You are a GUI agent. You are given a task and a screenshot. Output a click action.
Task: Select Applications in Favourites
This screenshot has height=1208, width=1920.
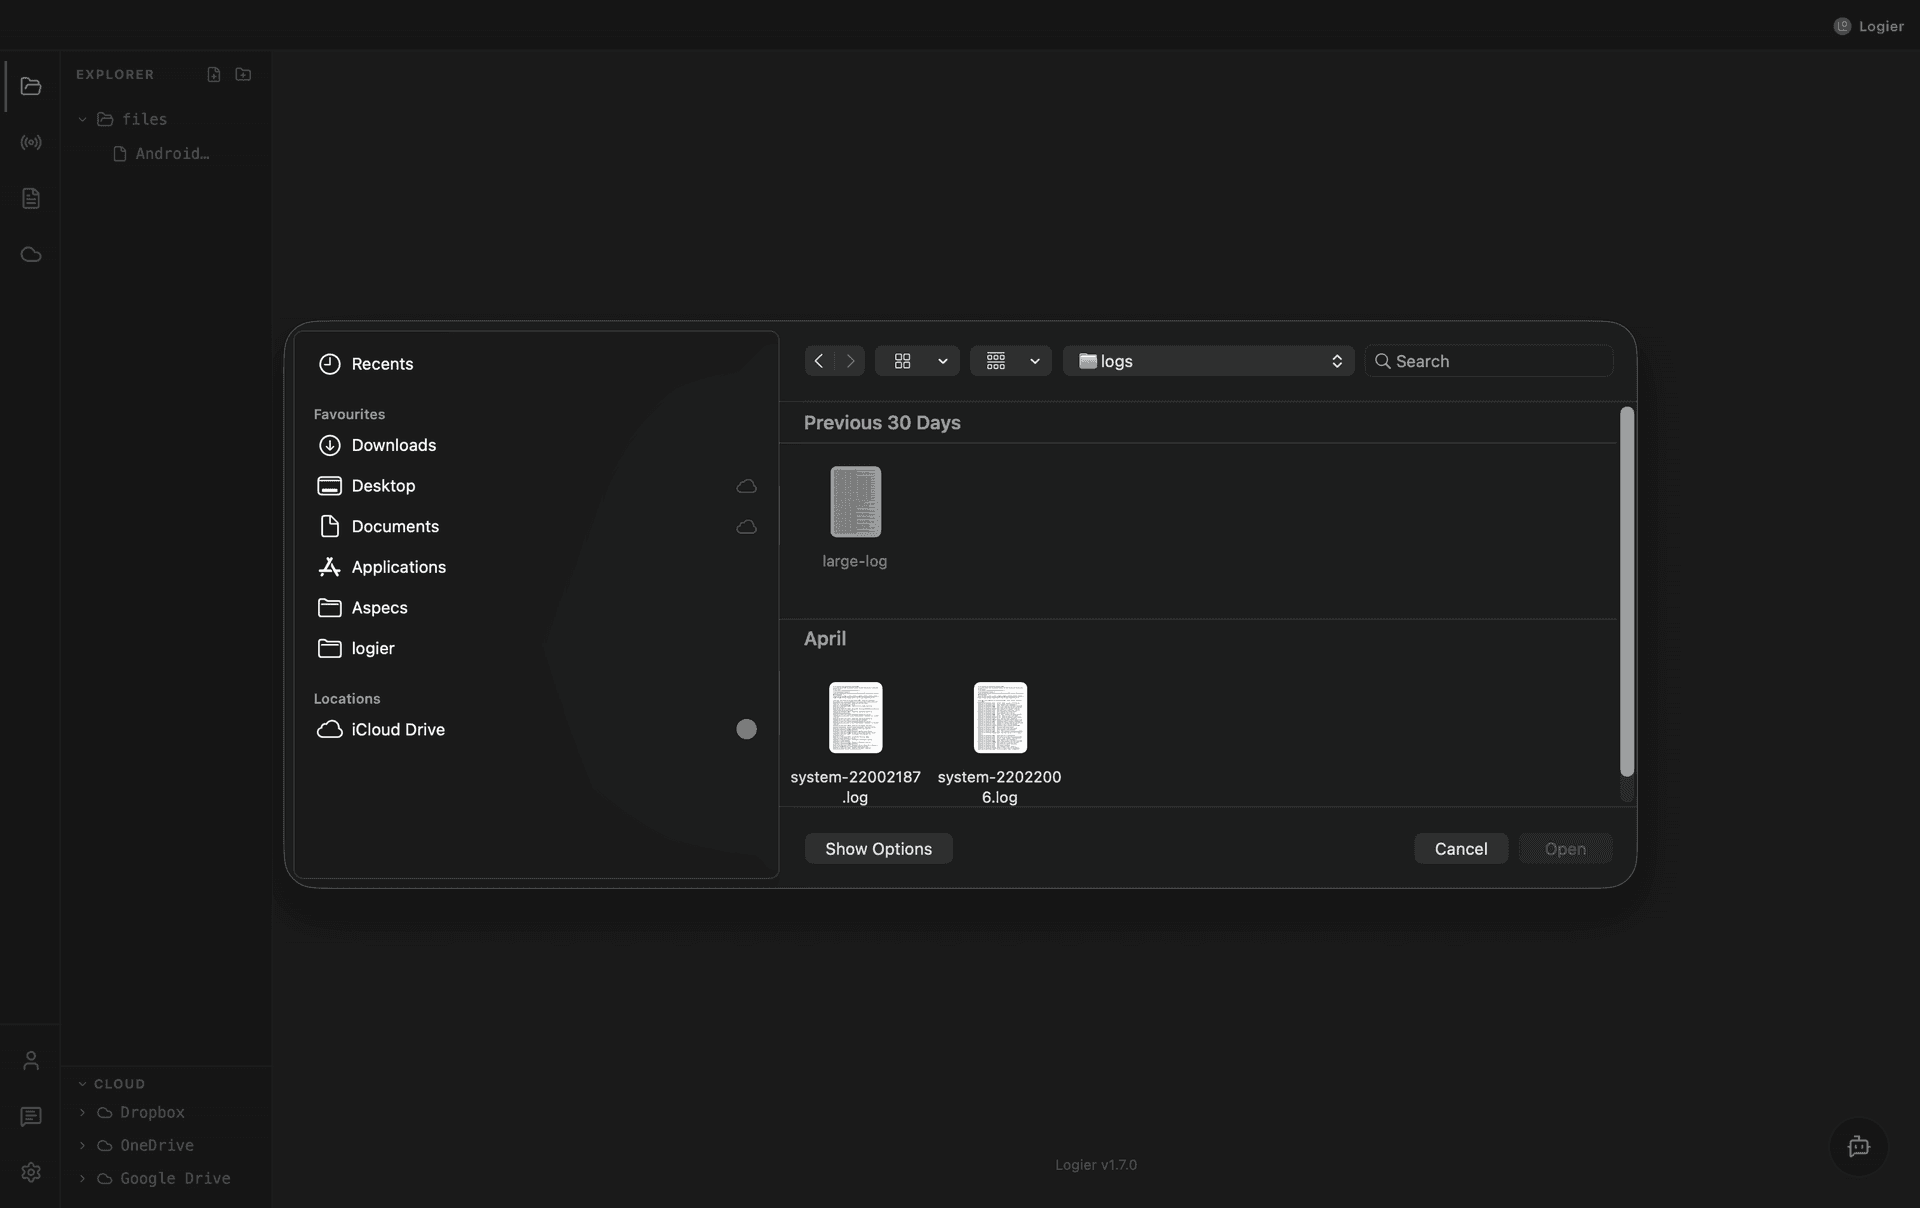coord(536,567)
